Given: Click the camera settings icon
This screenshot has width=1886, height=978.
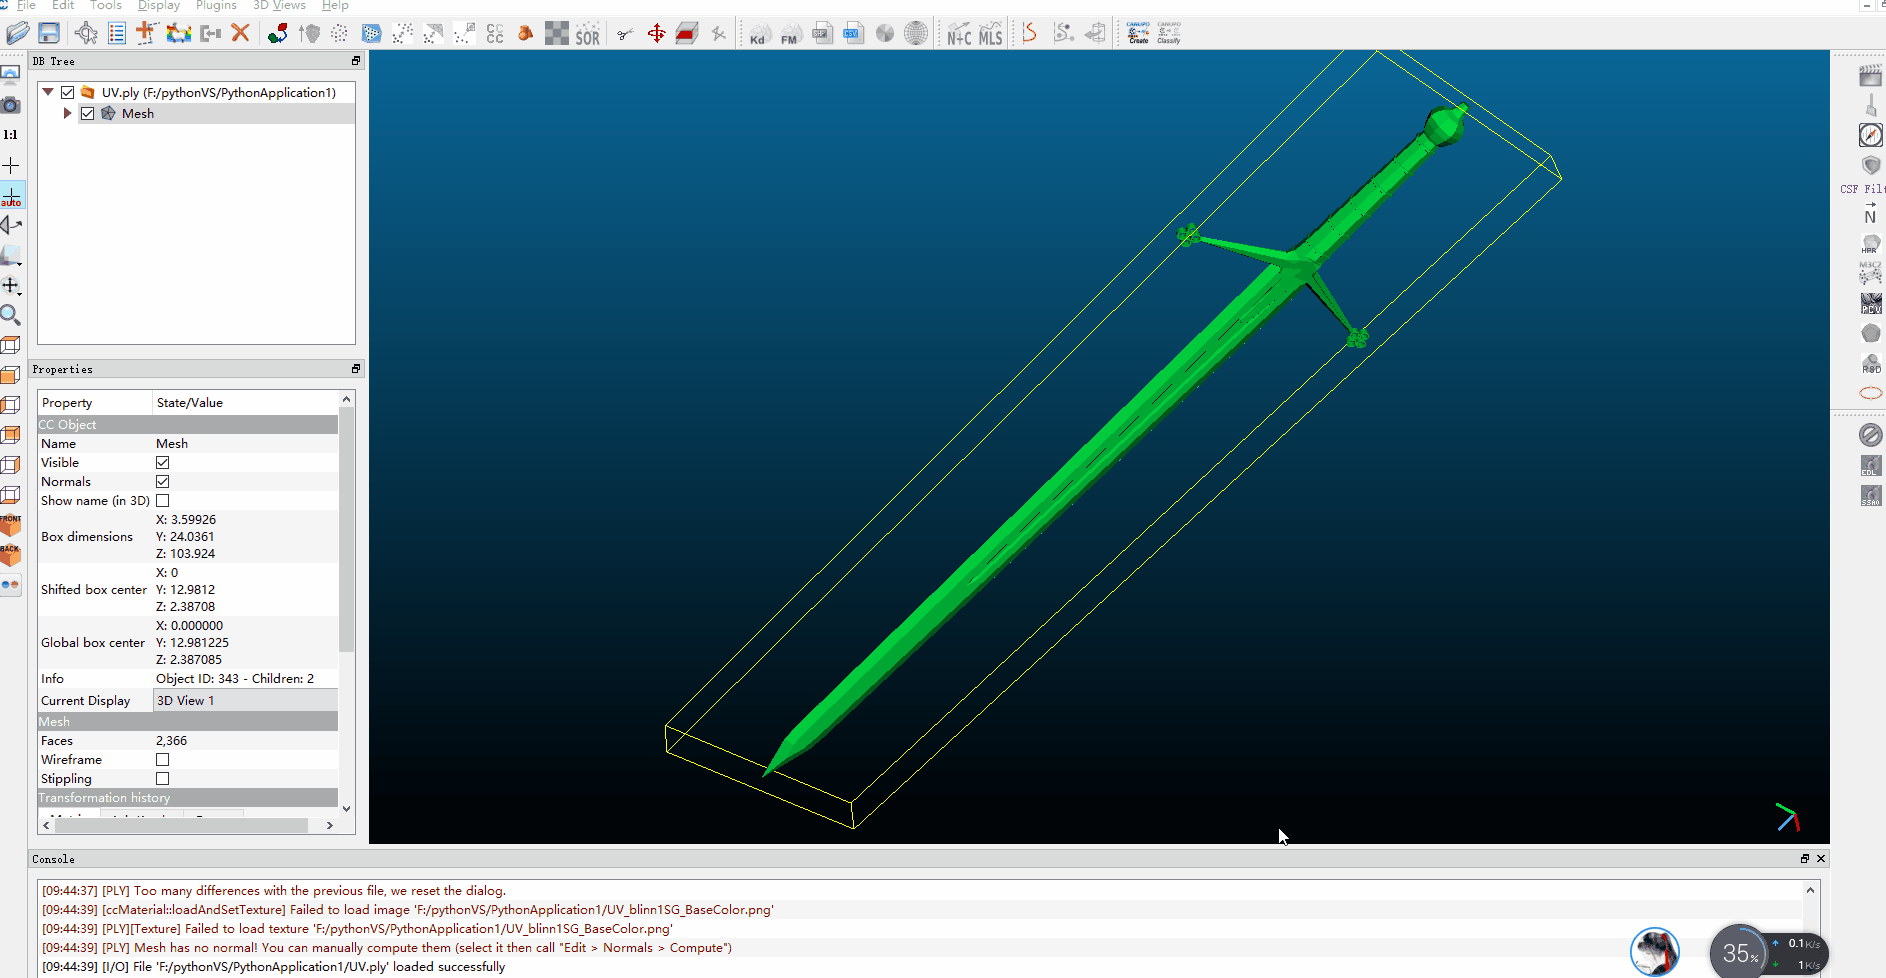Looking at the screenshot, I should (11, 104).
